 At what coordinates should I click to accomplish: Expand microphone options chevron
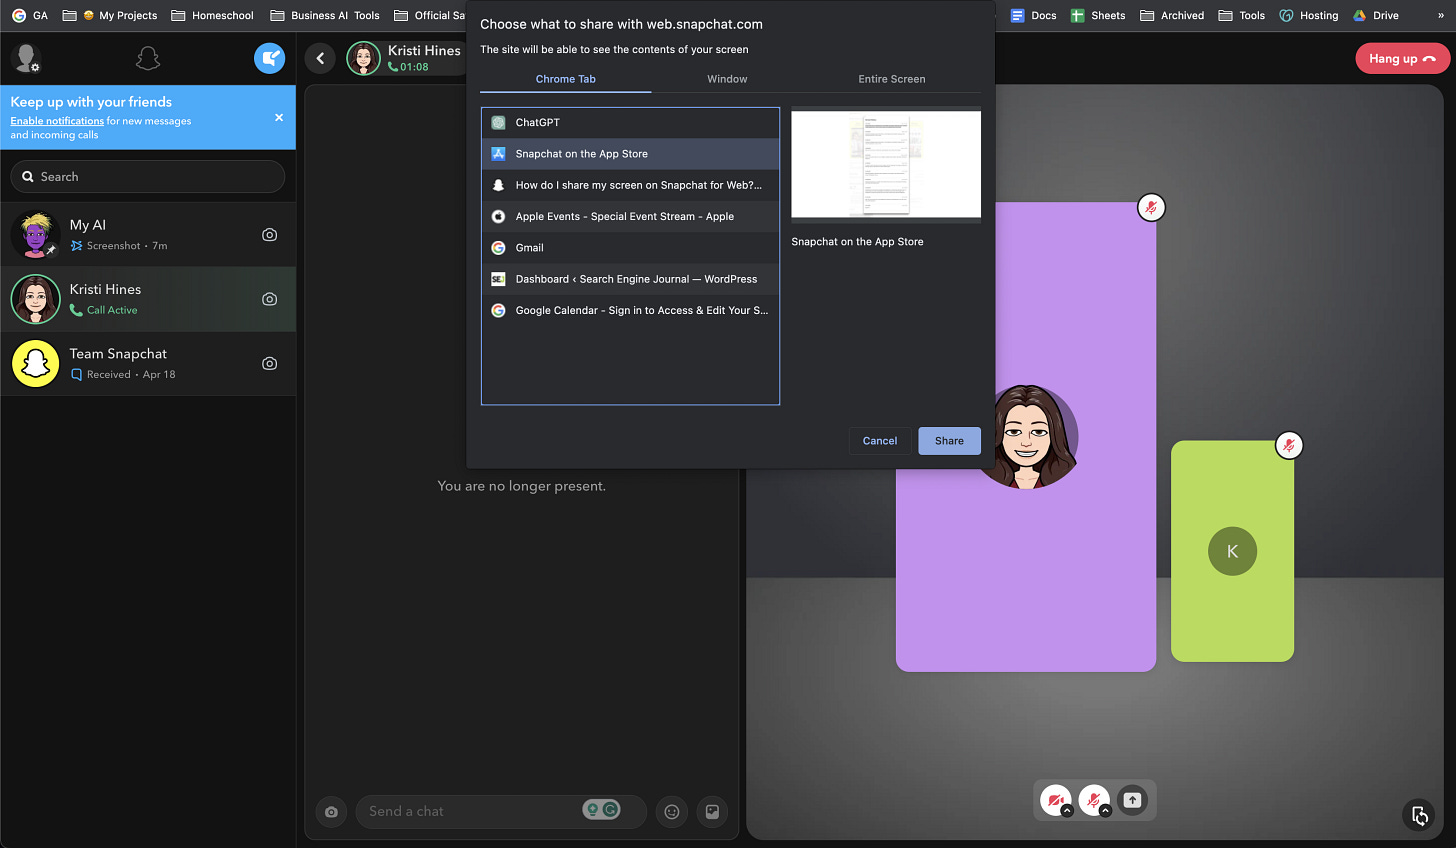pyautogui.click(x=1105, y=810)
